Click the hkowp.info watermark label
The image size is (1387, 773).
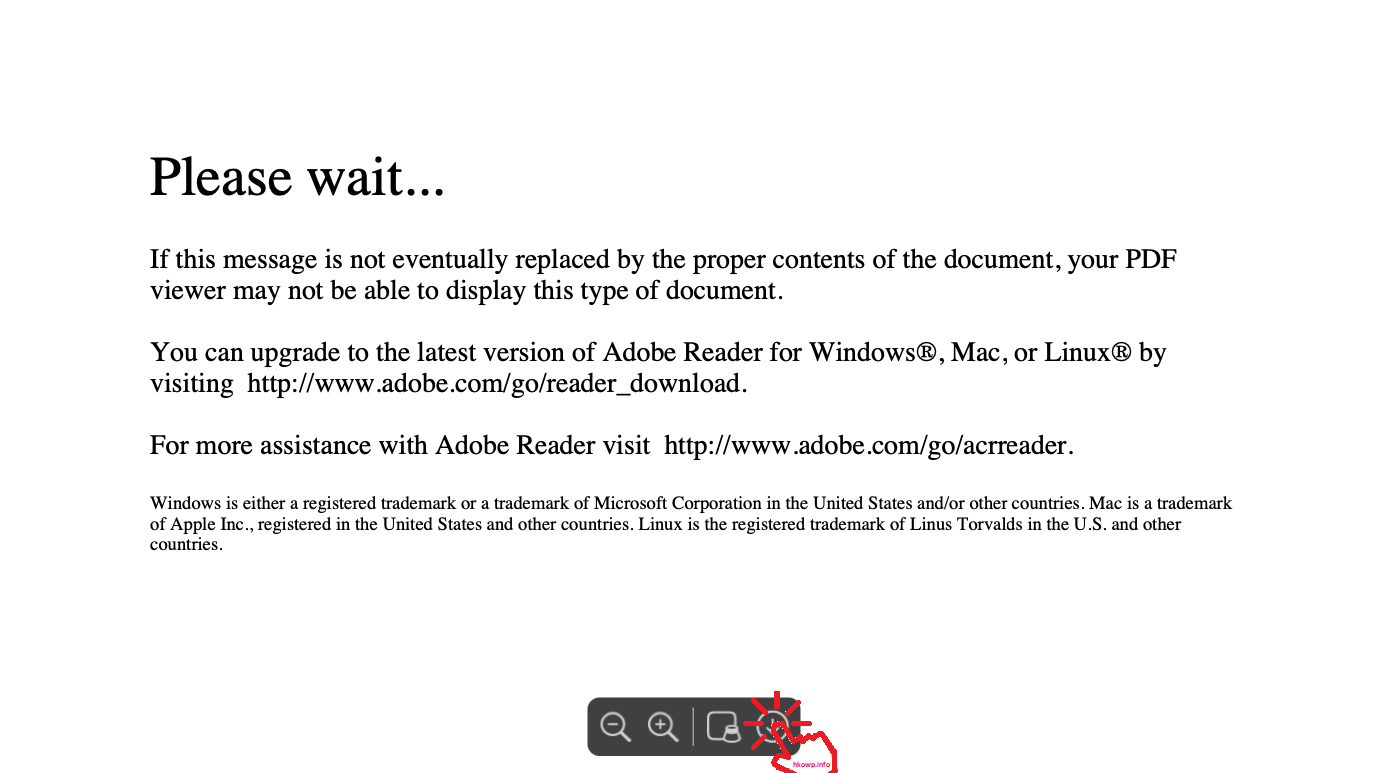click(x=811, y=765)
